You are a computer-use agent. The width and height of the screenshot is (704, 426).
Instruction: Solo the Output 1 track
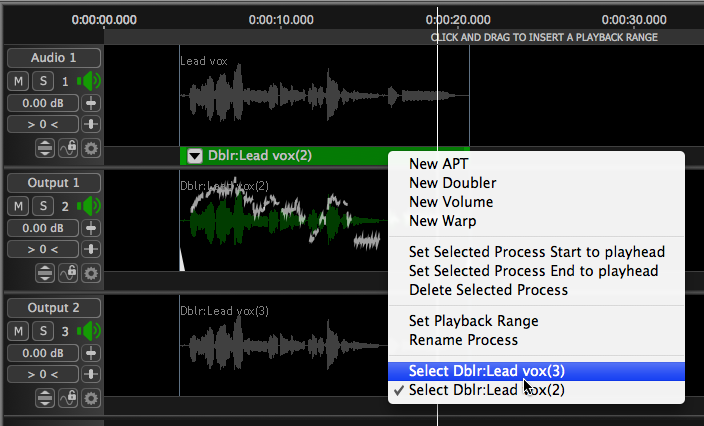tap(42, 206)
